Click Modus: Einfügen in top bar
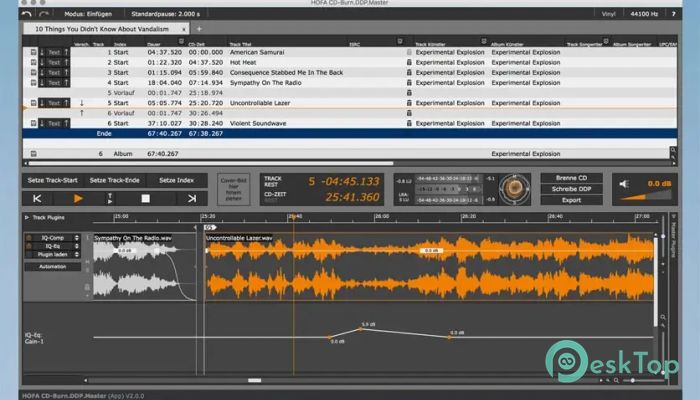The width and height of the screenshot is (700, 400). [x=88, y=14]
